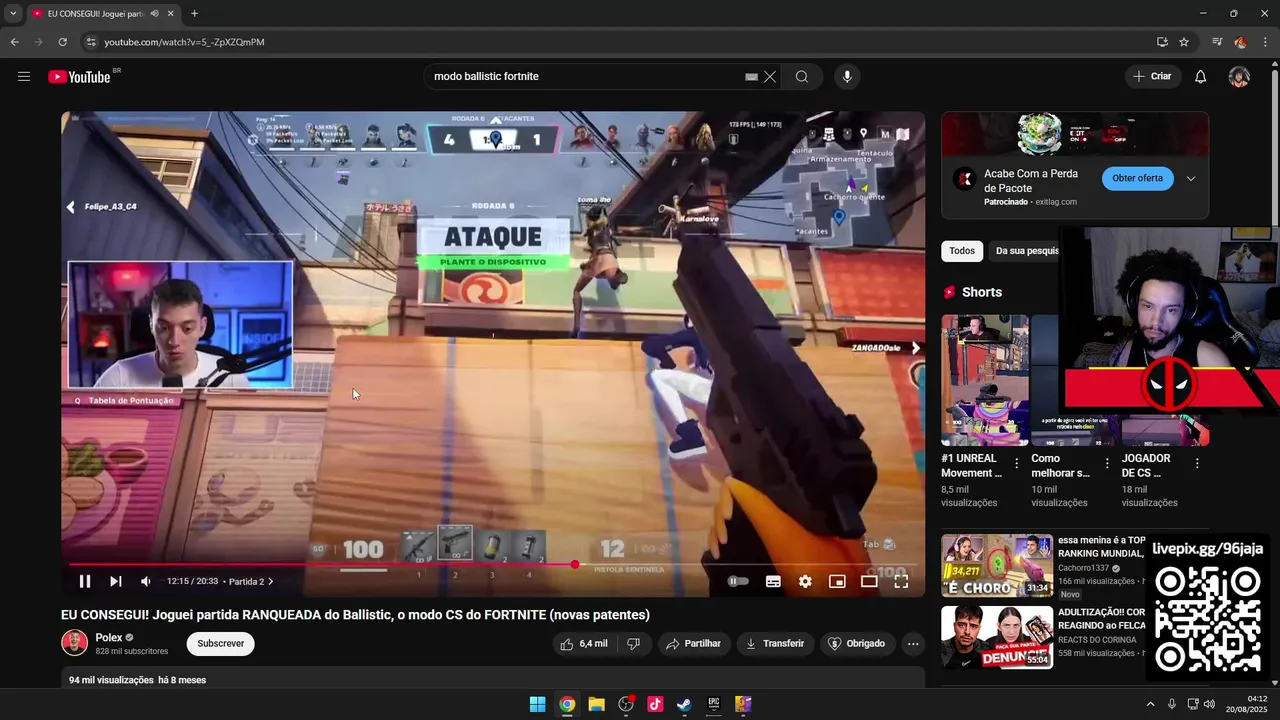
Task: Run search with magnifier button
Action: point(802,77)
